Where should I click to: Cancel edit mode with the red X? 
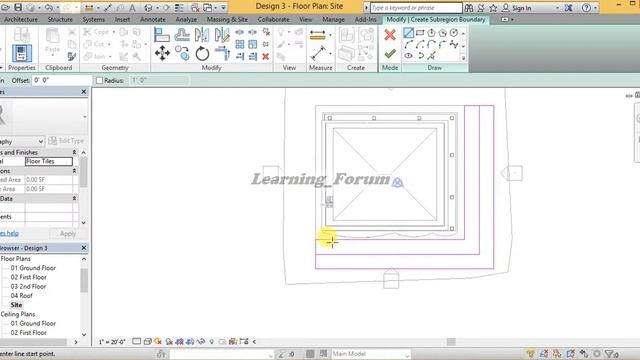tap(390, 35)
